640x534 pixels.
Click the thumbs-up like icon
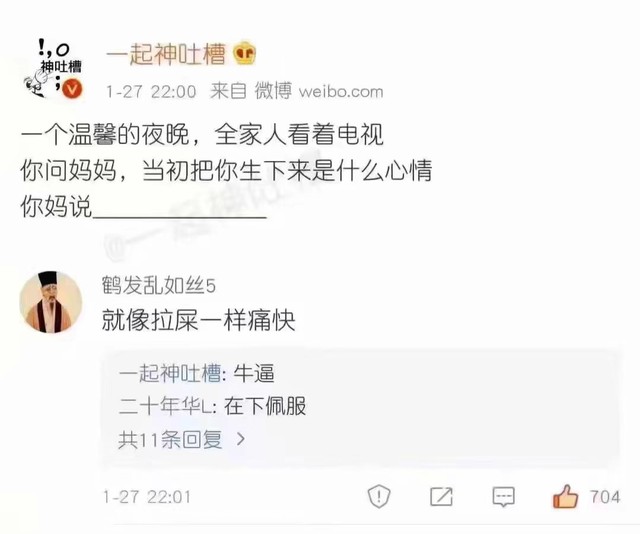pos(565,496)
